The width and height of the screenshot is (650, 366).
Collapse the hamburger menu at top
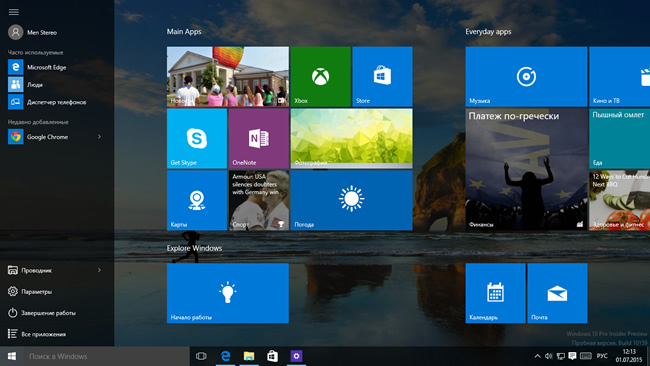coord(14,12)
